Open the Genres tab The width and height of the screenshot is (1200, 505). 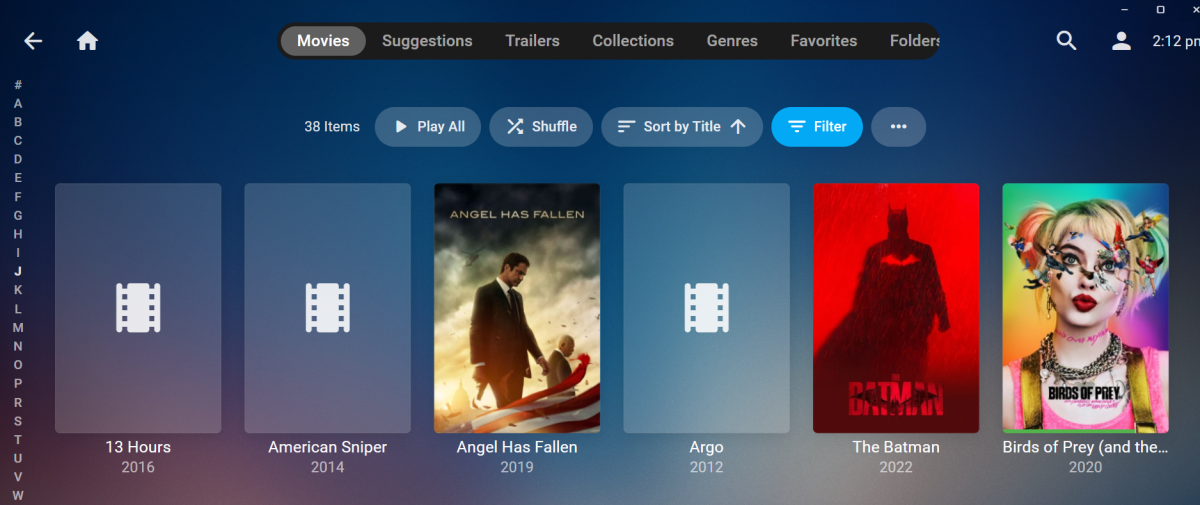pyautogui.click(x=732, y=41)
